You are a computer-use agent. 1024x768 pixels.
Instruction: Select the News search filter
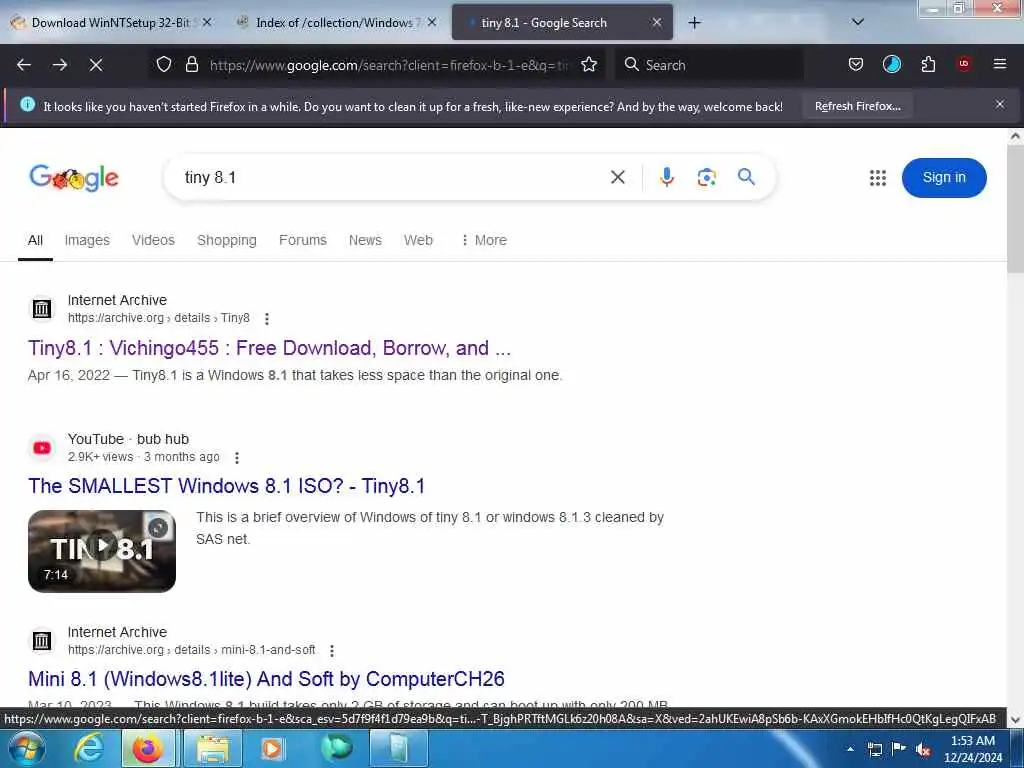pos(365,240)
